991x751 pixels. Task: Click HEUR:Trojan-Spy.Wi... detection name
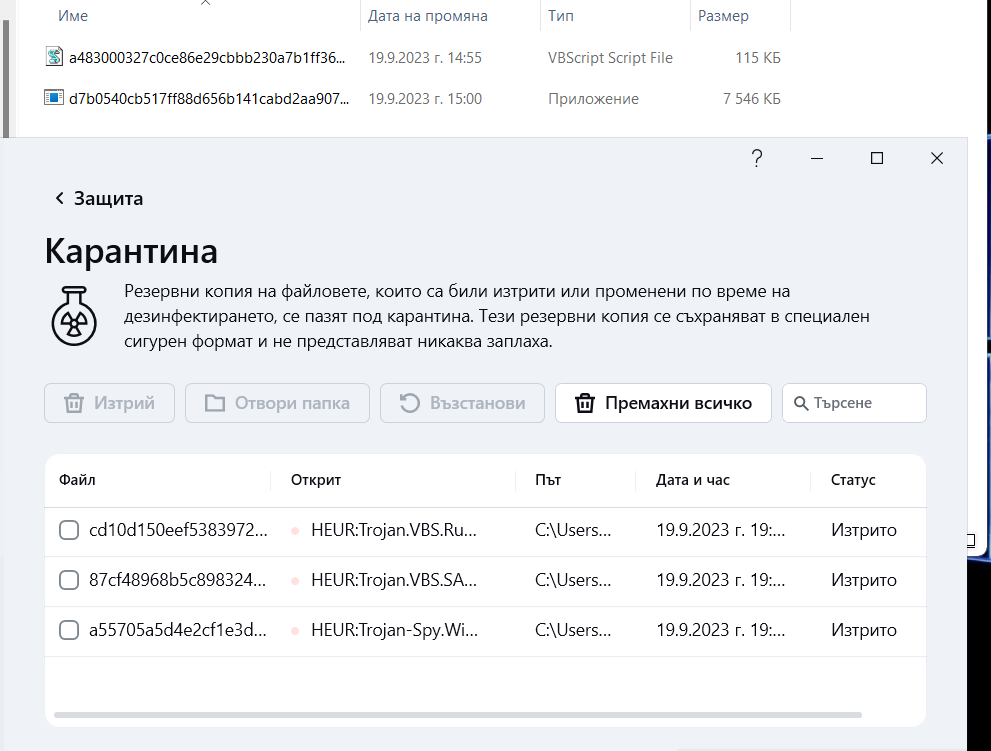pyautogui.click(x=394, y=630)
